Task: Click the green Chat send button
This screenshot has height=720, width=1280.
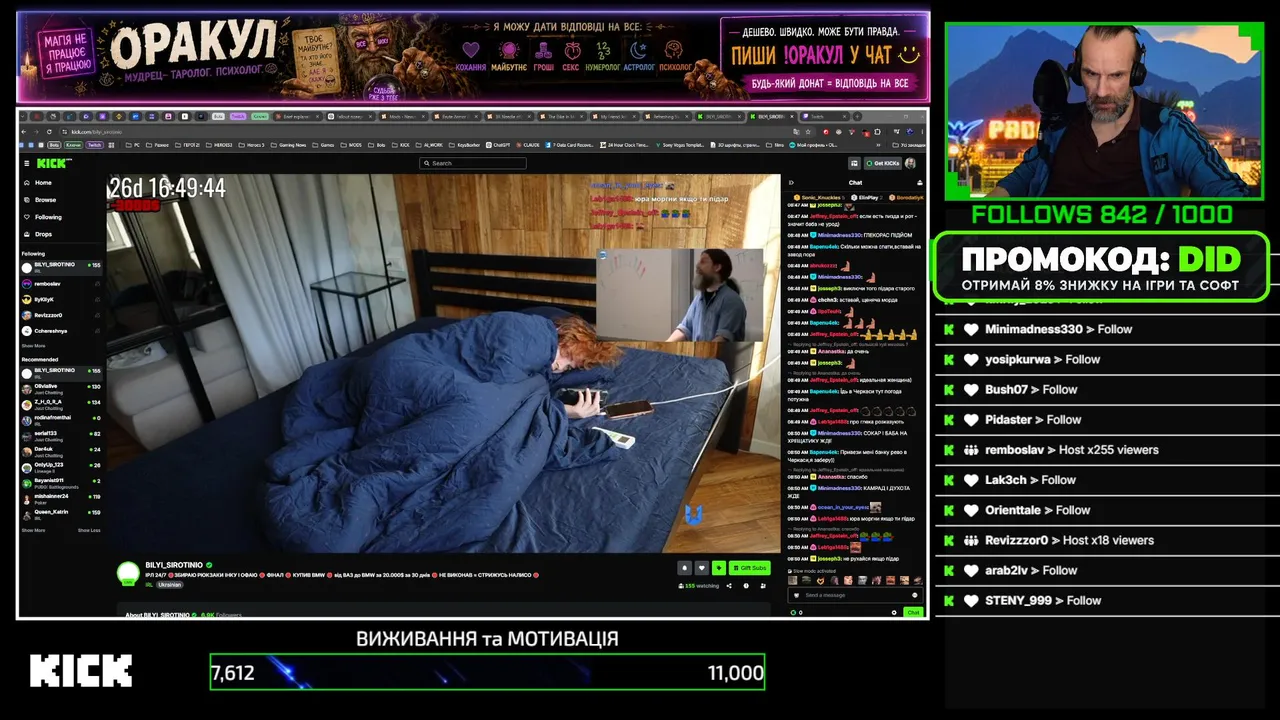Action: (x=913, y=612)
